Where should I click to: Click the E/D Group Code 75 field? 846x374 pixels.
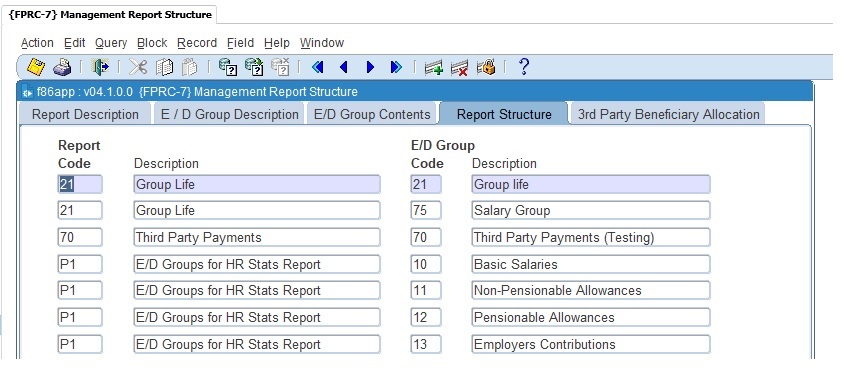point(426,210)
